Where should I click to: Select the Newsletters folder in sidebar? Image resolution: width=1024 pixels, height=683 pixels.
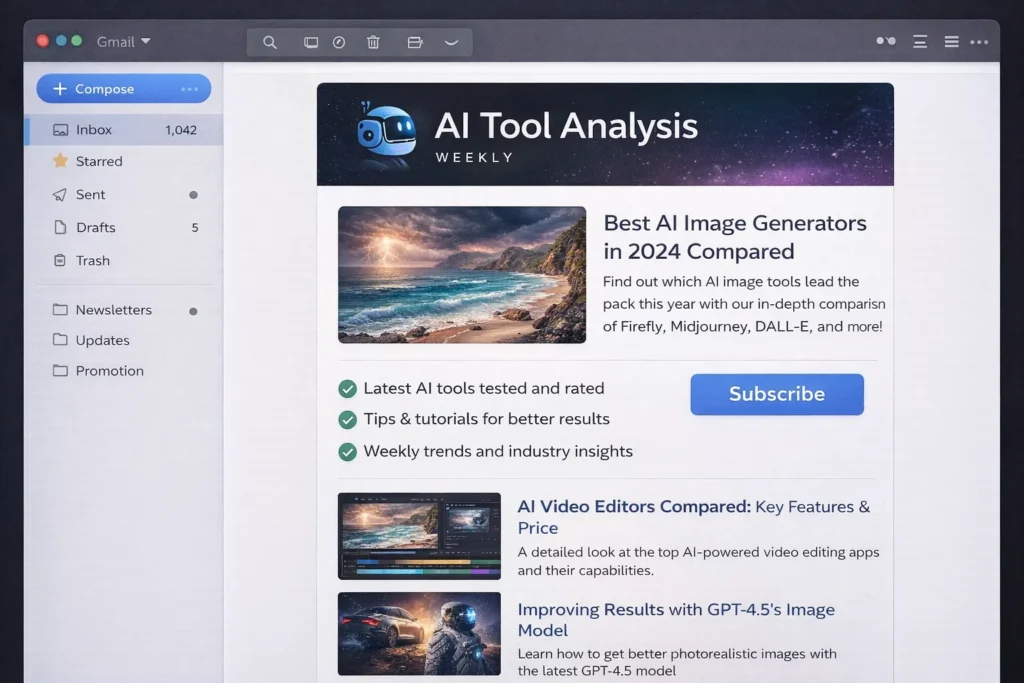[x=113, y=310]
